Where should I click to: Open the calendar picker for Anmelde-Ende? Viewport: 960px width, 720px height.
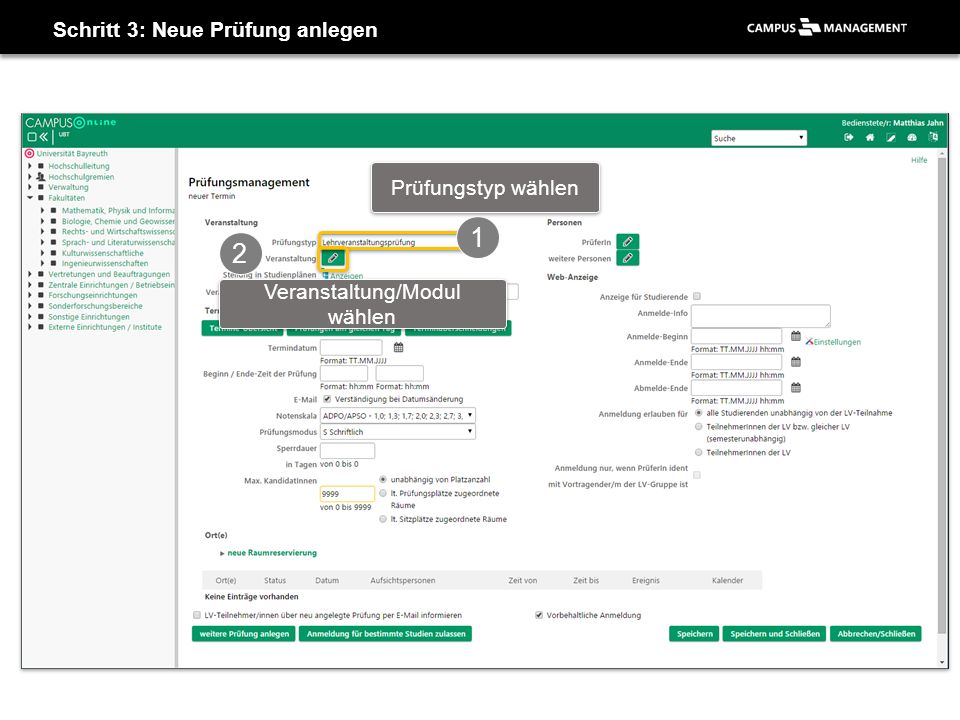[796, 362]
